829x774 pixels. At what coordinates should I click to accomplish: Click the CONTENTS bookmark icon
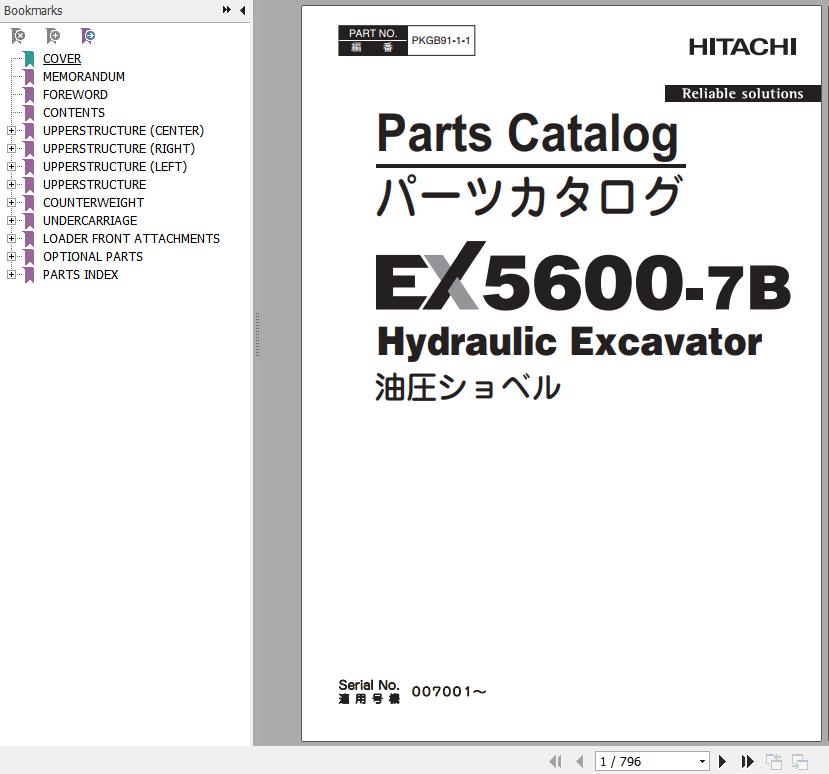pyautogui.click(x=29, y=113)
